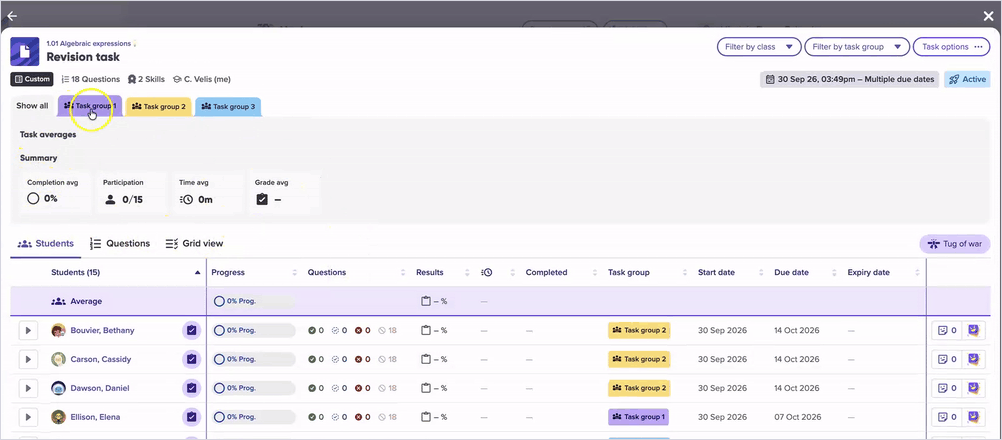This screenshot has height=440, width=1002.
Task: Go back using the arrow at top left
Action: click(12, 17)
